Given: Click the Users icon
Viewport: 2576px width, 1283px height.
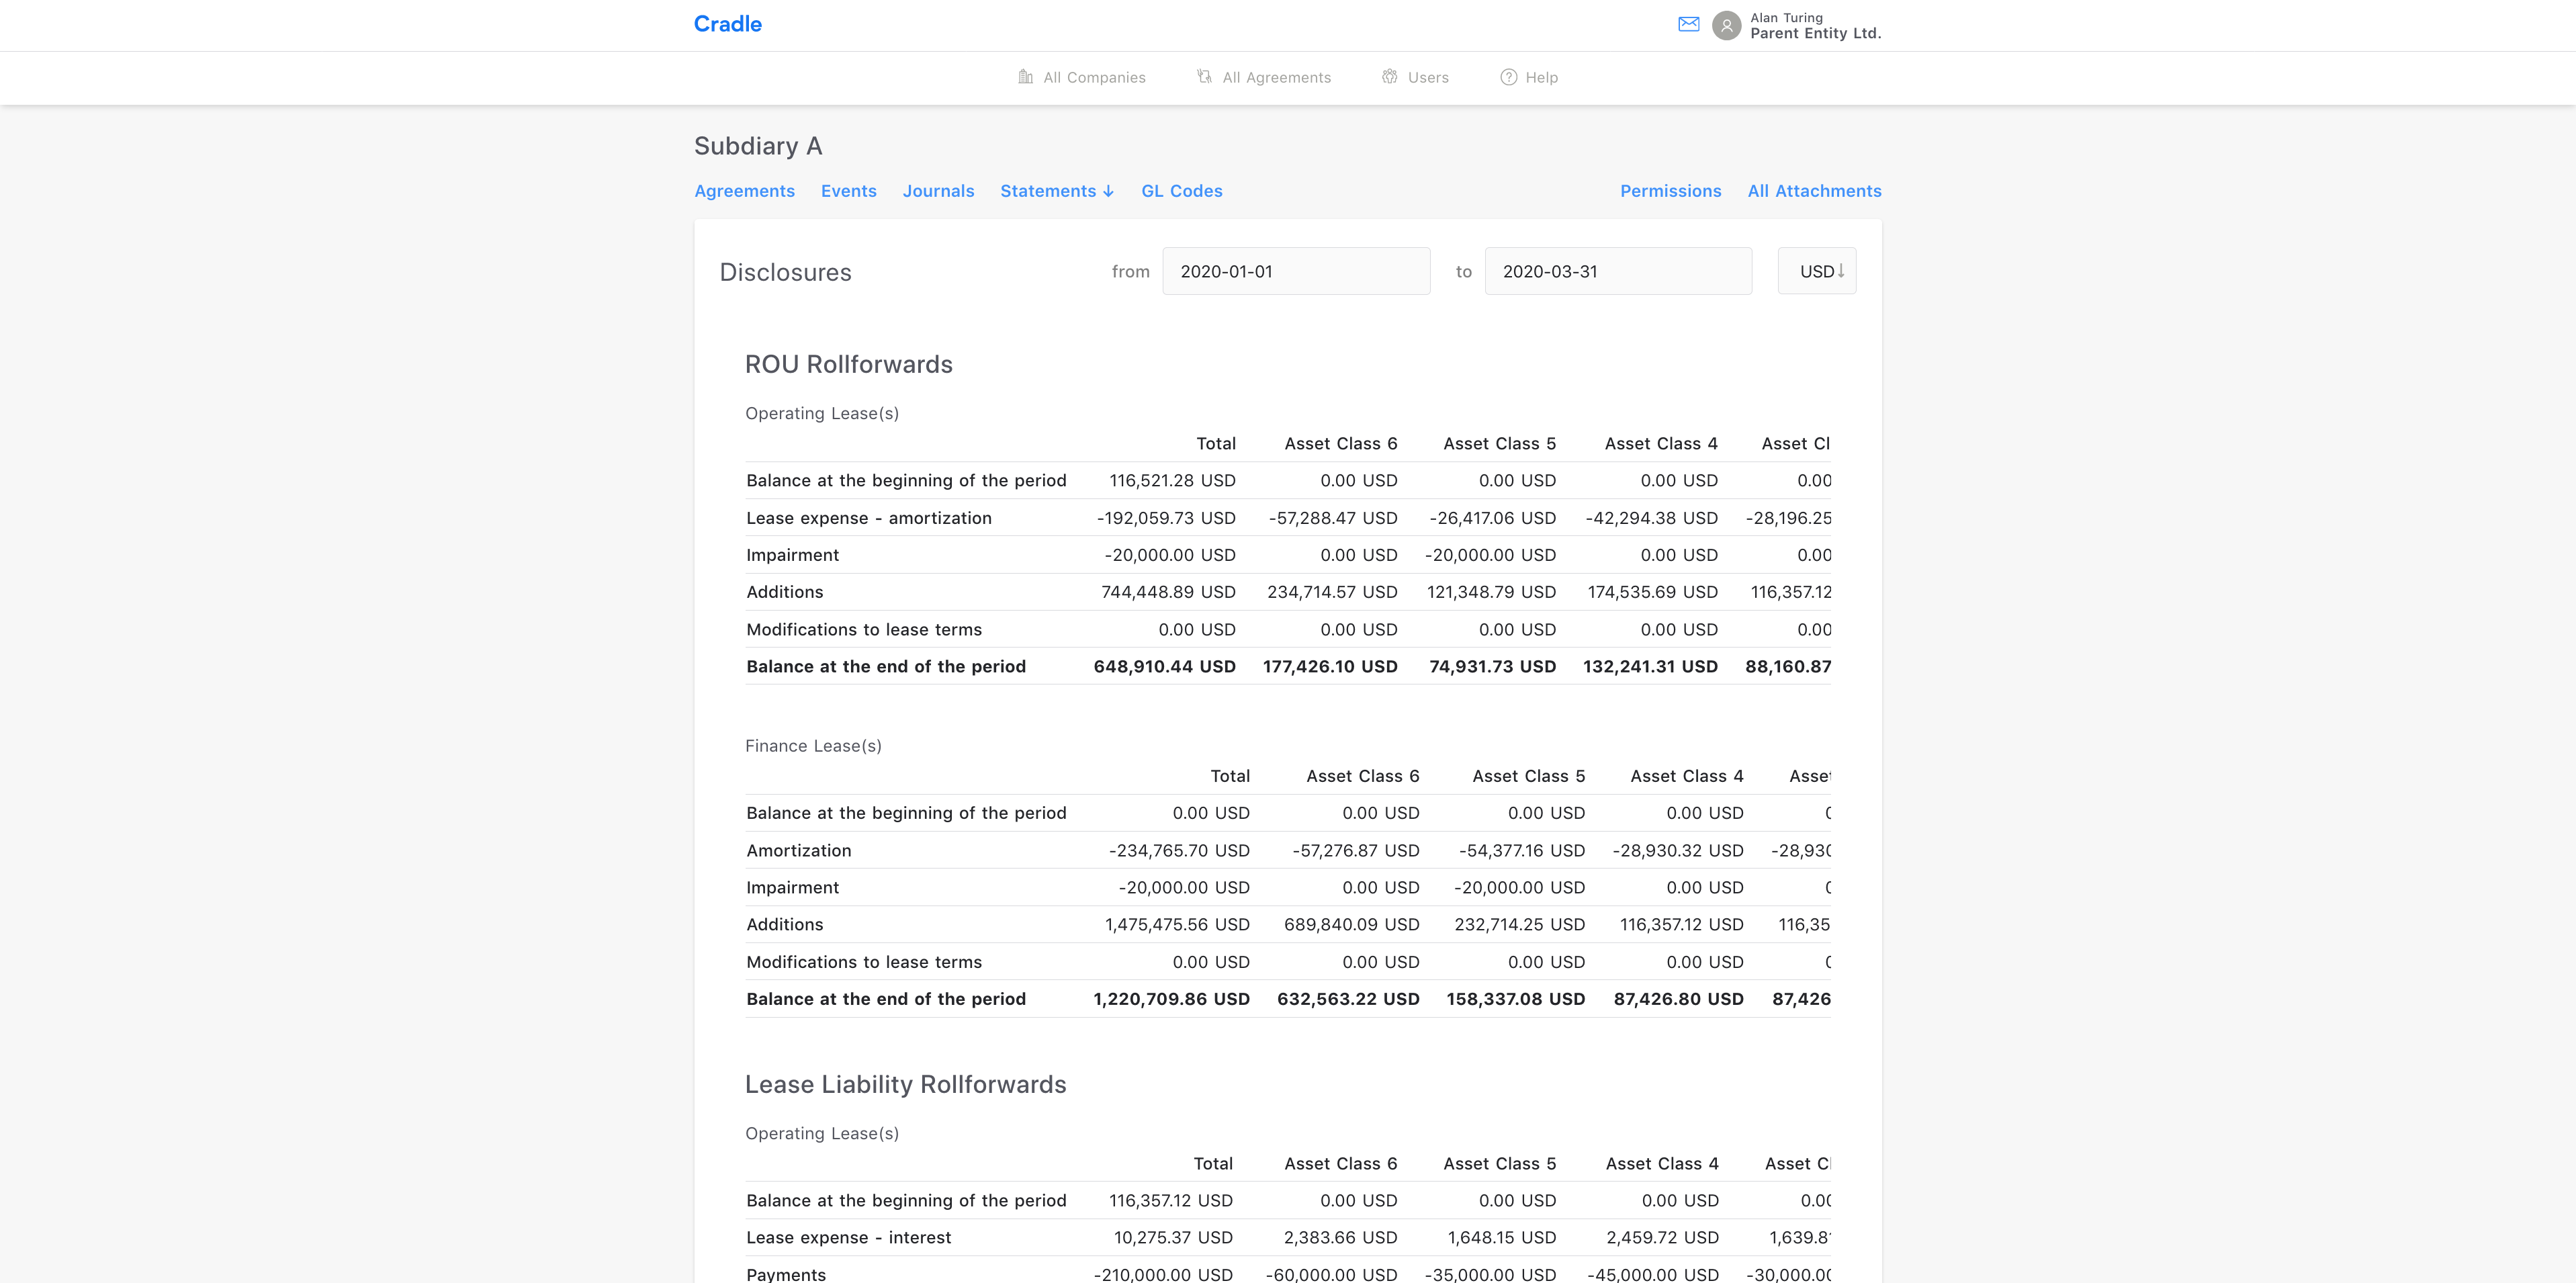Looking at the screenshot, I should [x=1390, y=77].
